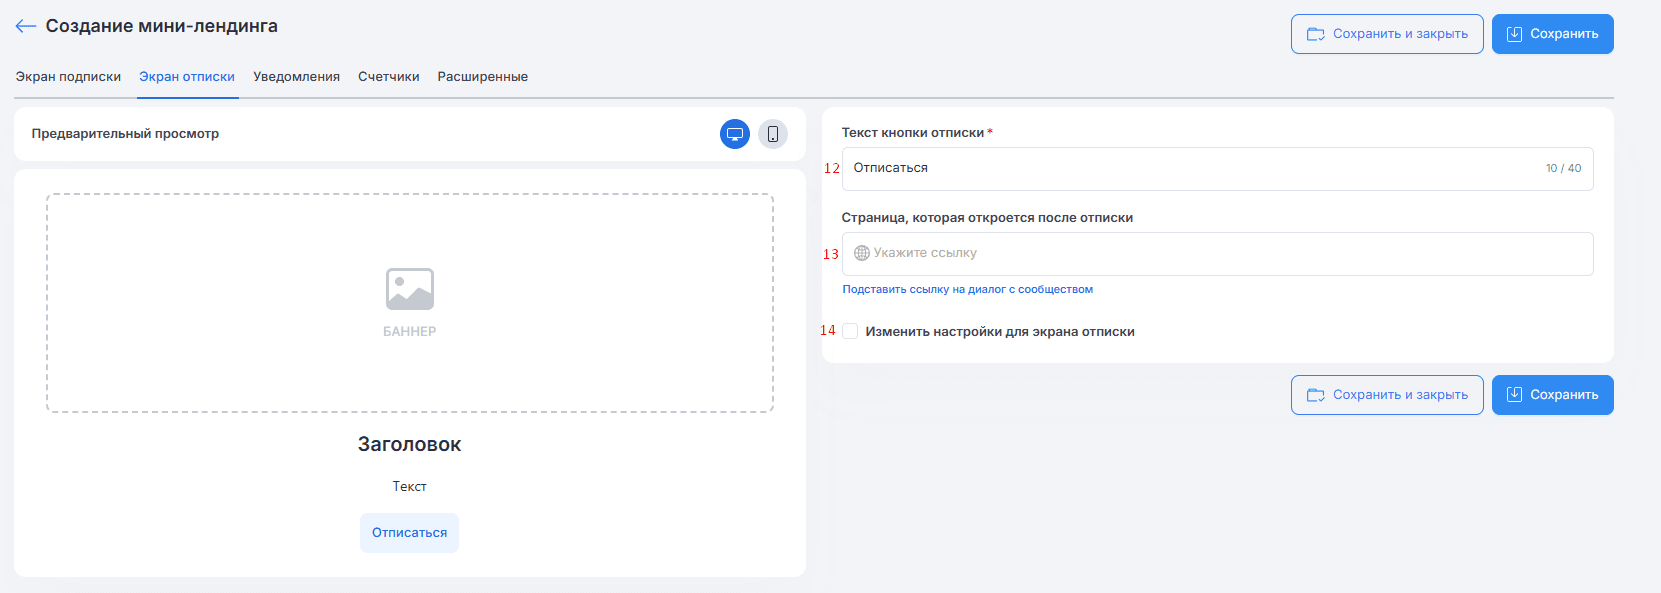Image resolution: width=1661 pixels, height=593 pixels.
Task: Click the Укажите ссылку input field
Action: click(1217, 254)
